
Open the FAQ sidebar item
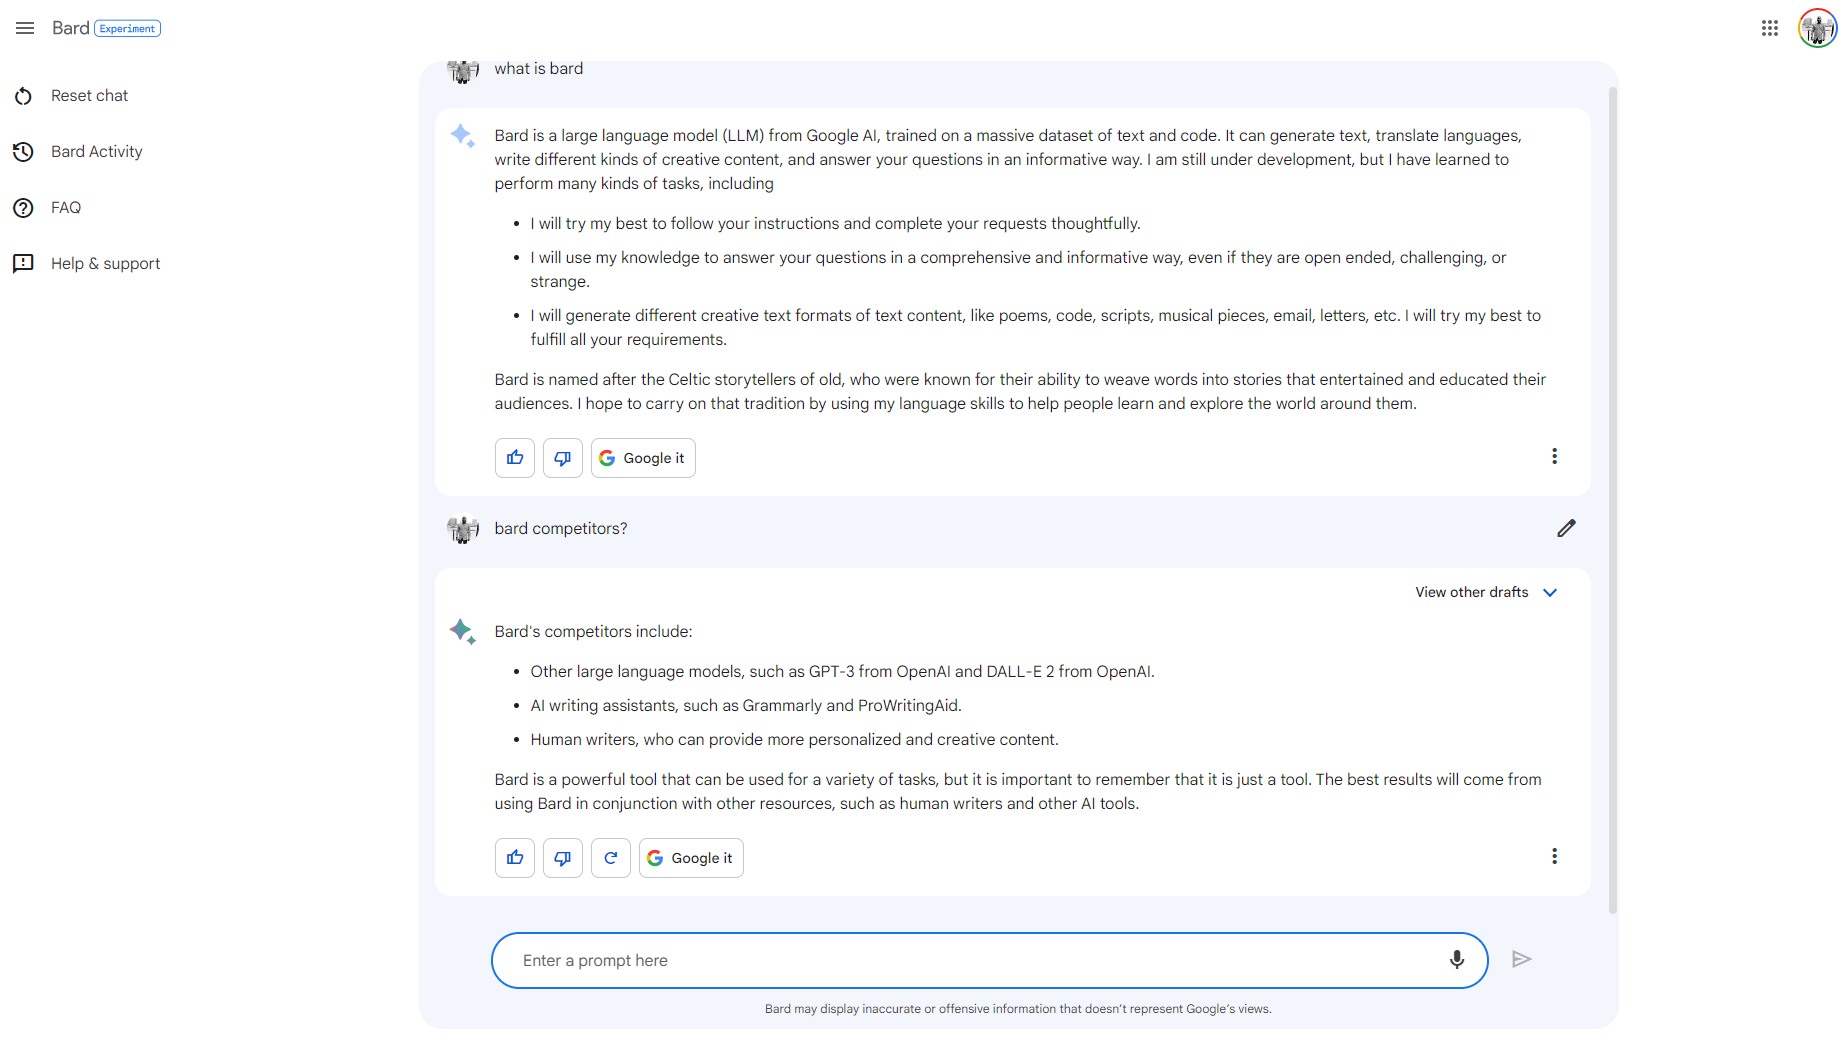[x=66, y=208]
